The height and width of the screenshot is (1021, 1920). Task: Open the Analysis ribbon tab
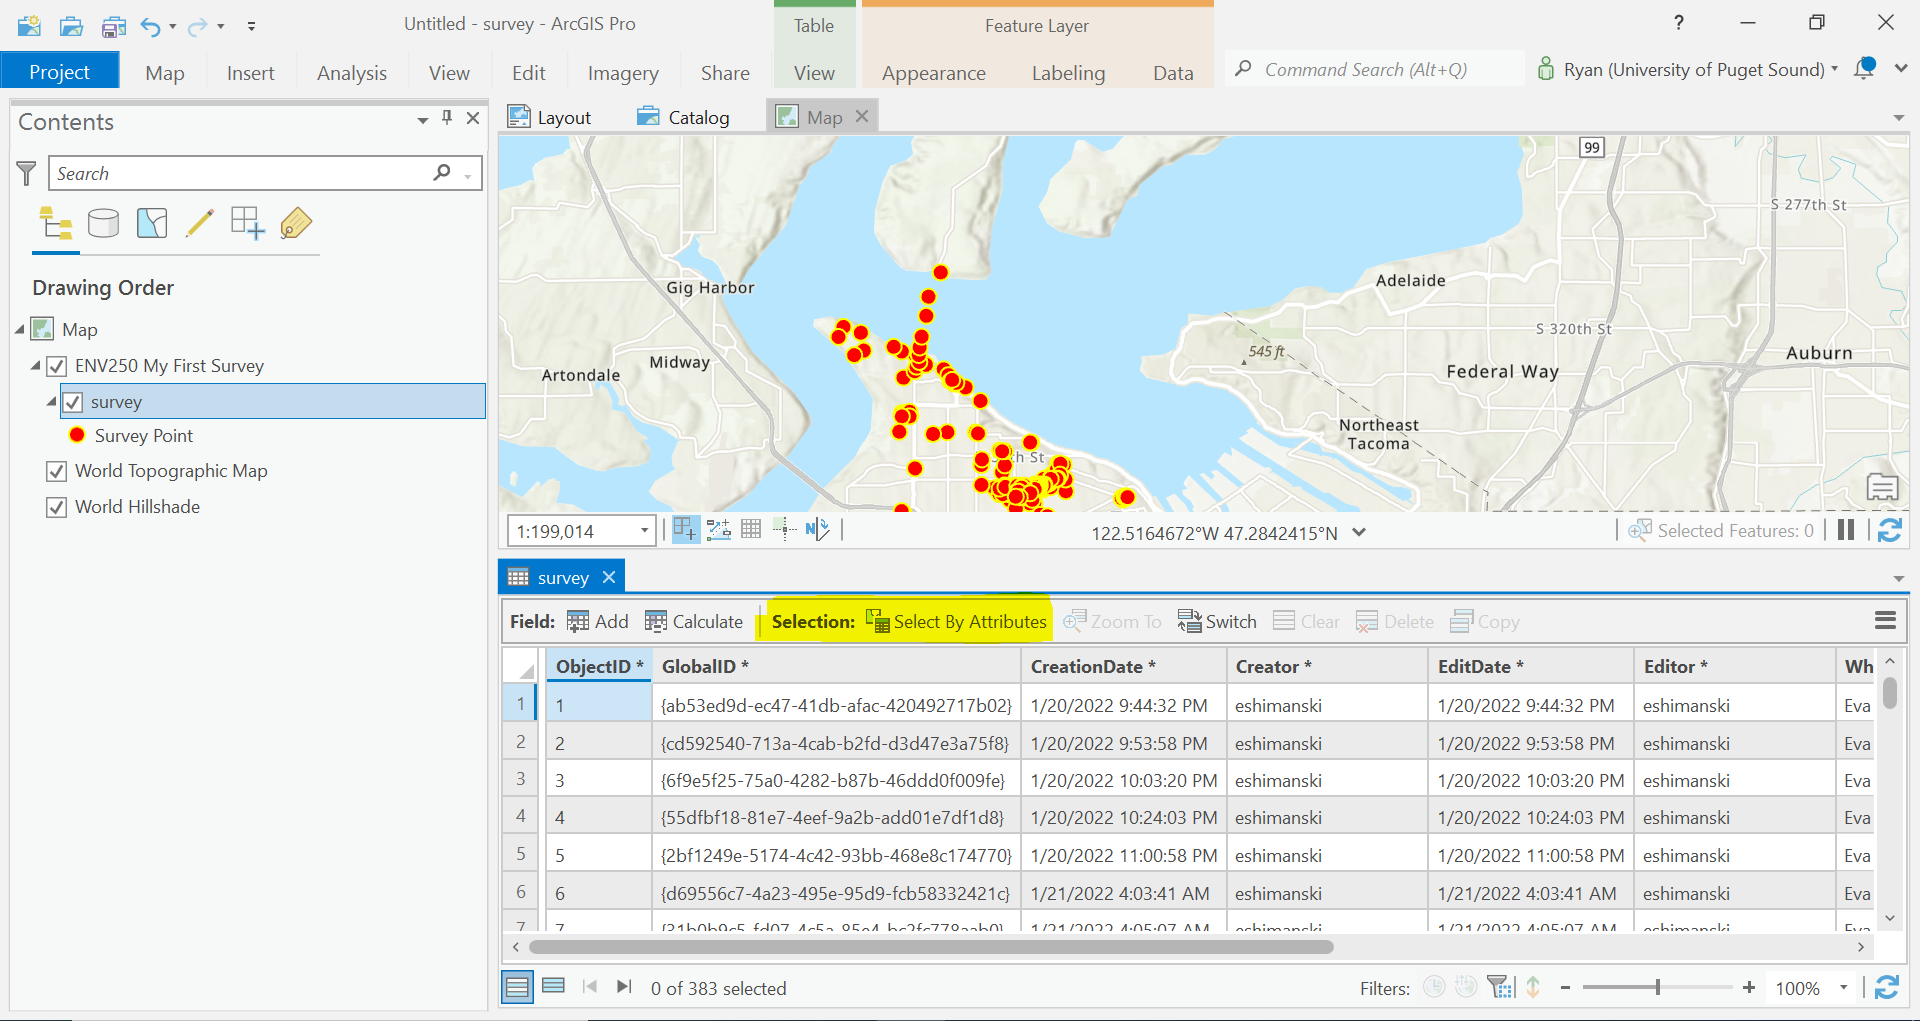pyautogui.click(x=351, y=73)
